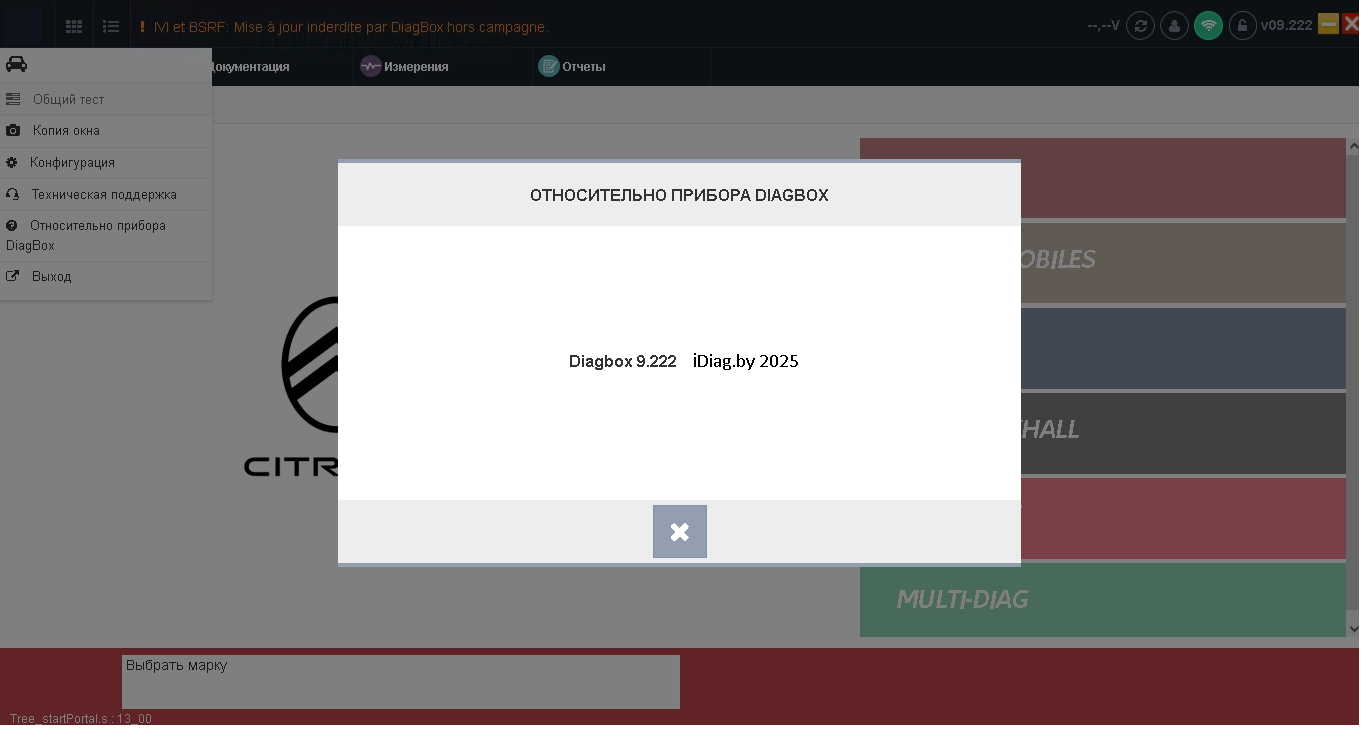Click the grid view icon in top bar
The image size is (1362, 729).
tap(74, 26)
